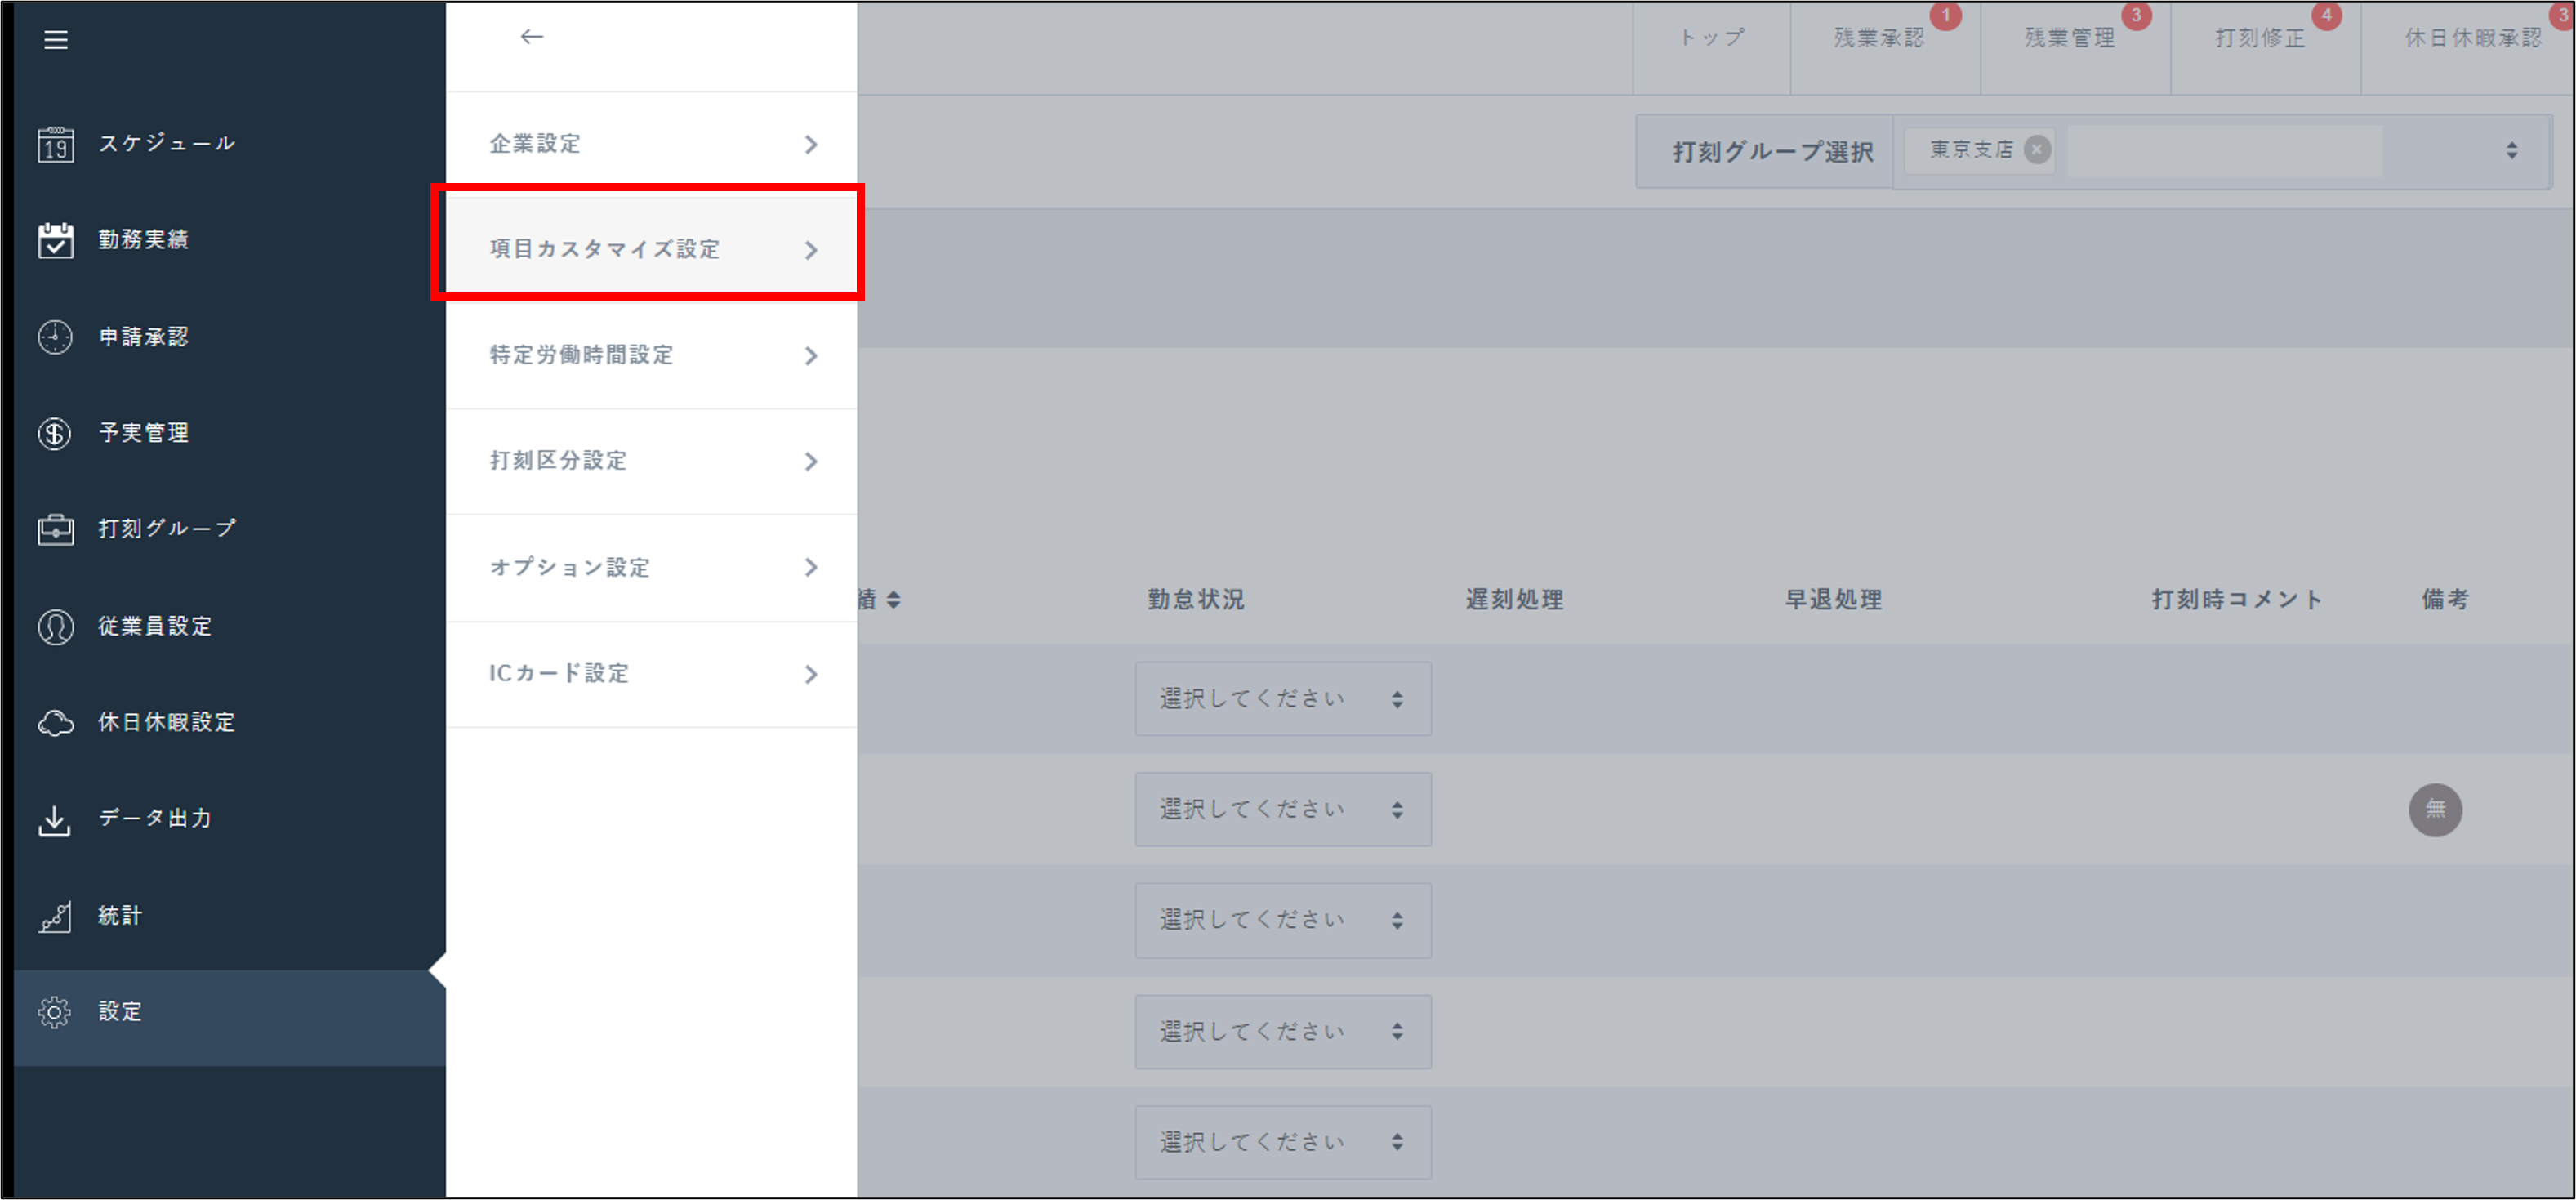Switch to the 打刻修正 tab

pos(2260,38)
